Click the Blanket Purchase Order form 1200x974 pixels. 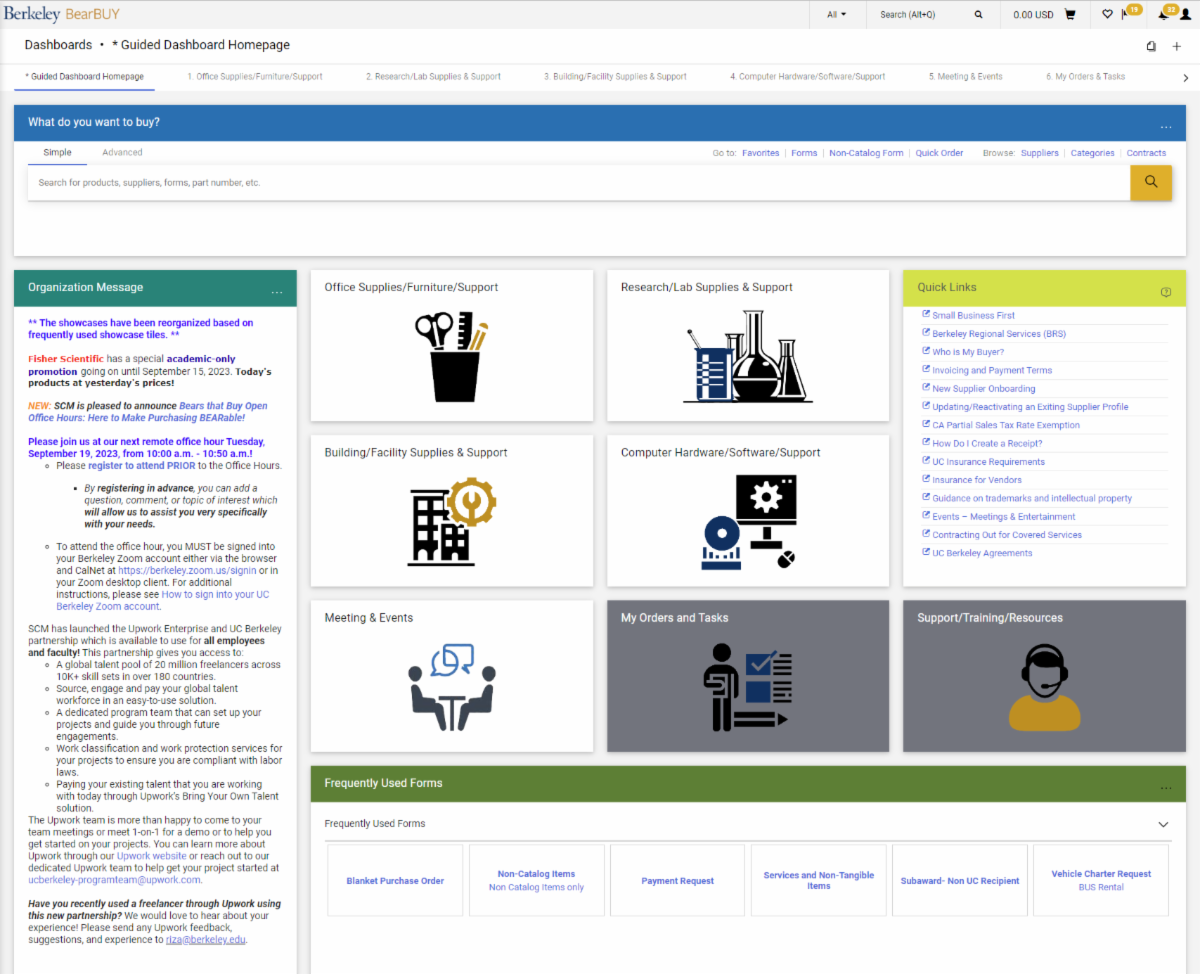pyautogui.click(x=395, y=881)
